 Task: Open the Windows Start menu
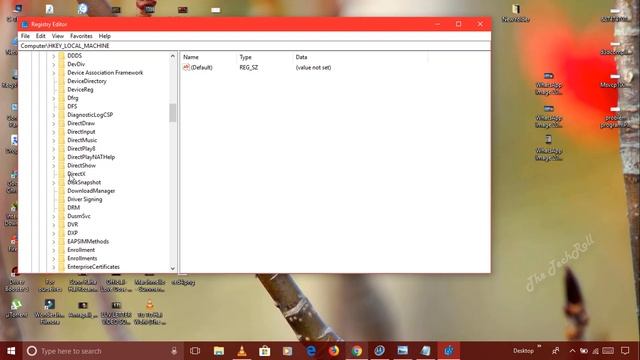[x=11, y=351]
